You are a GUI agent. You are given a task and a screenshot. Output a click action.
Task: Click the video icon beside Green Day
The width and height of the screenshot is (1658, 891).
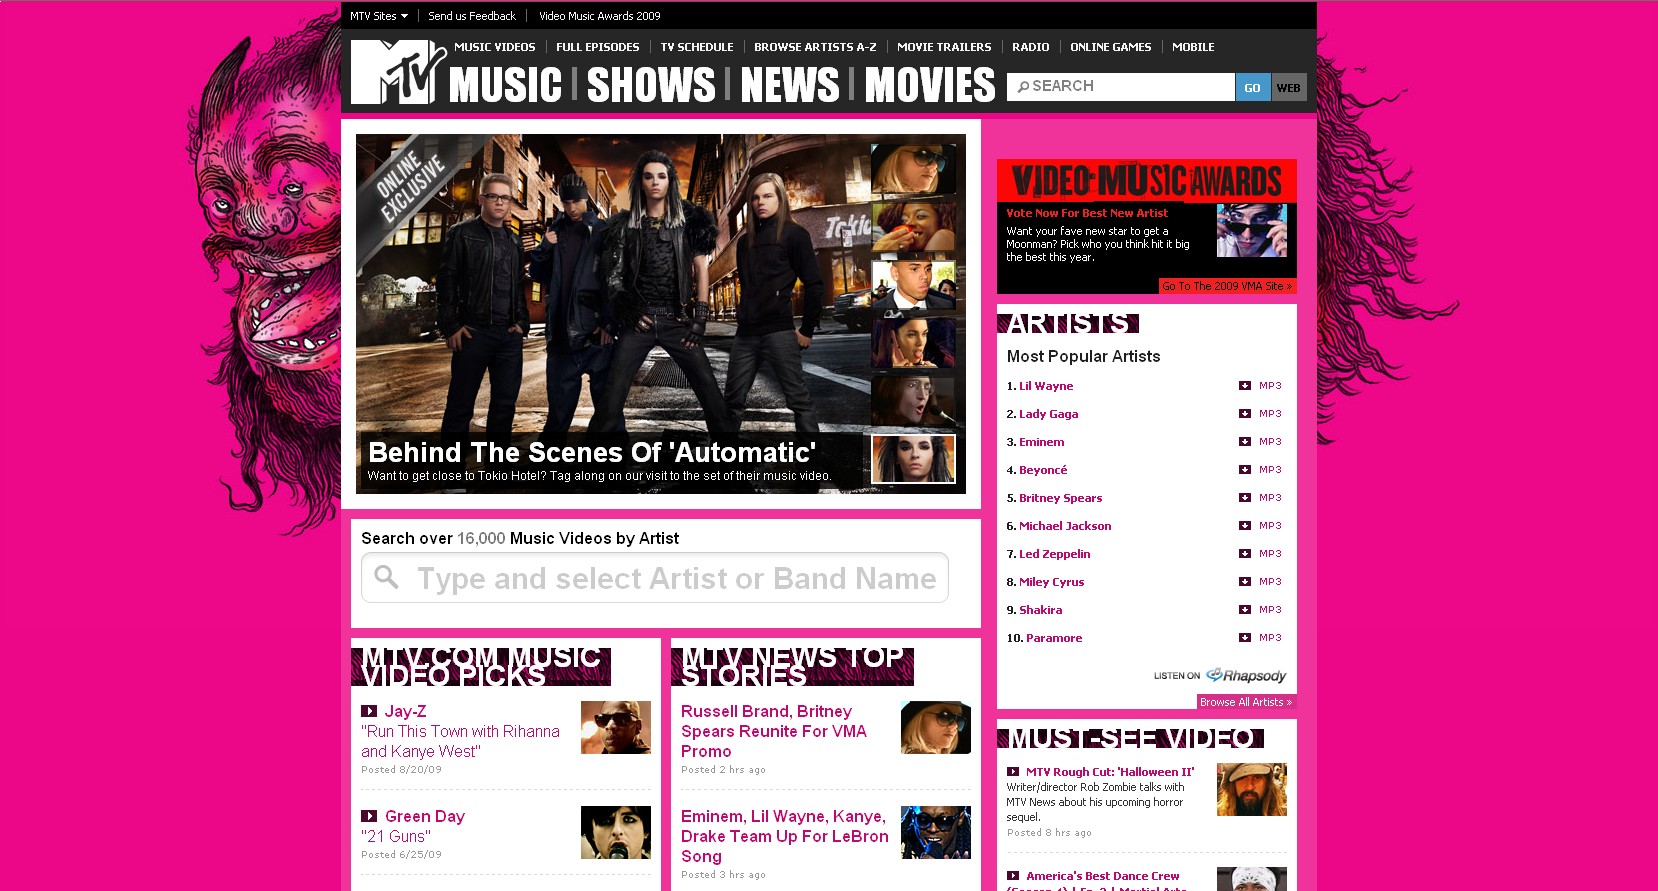coord(369,817)
